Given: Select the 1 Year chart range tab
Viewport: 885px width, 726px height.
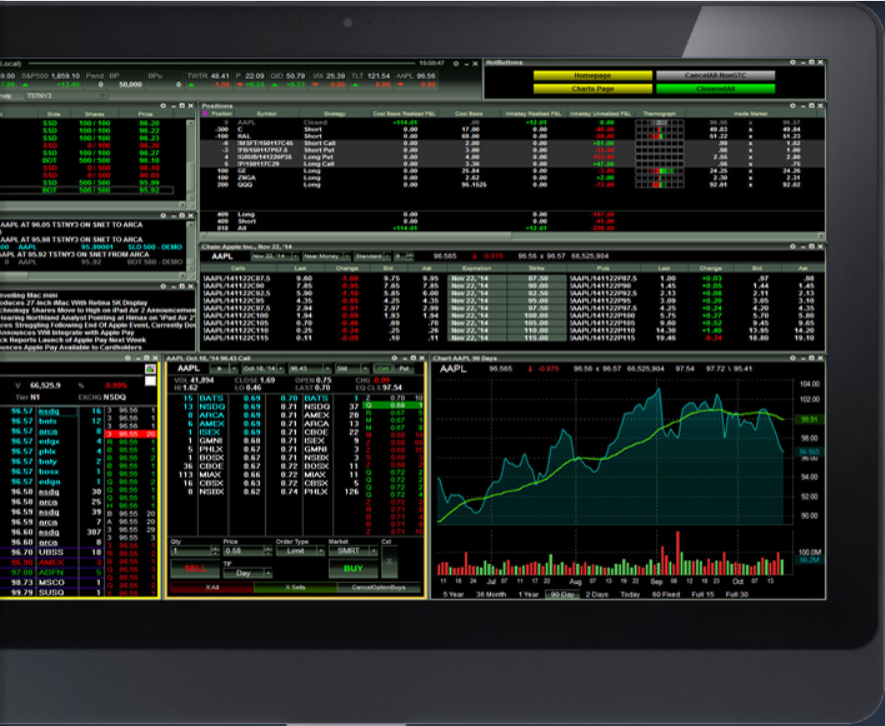Looking at the screenshot, I should [529, 594].
